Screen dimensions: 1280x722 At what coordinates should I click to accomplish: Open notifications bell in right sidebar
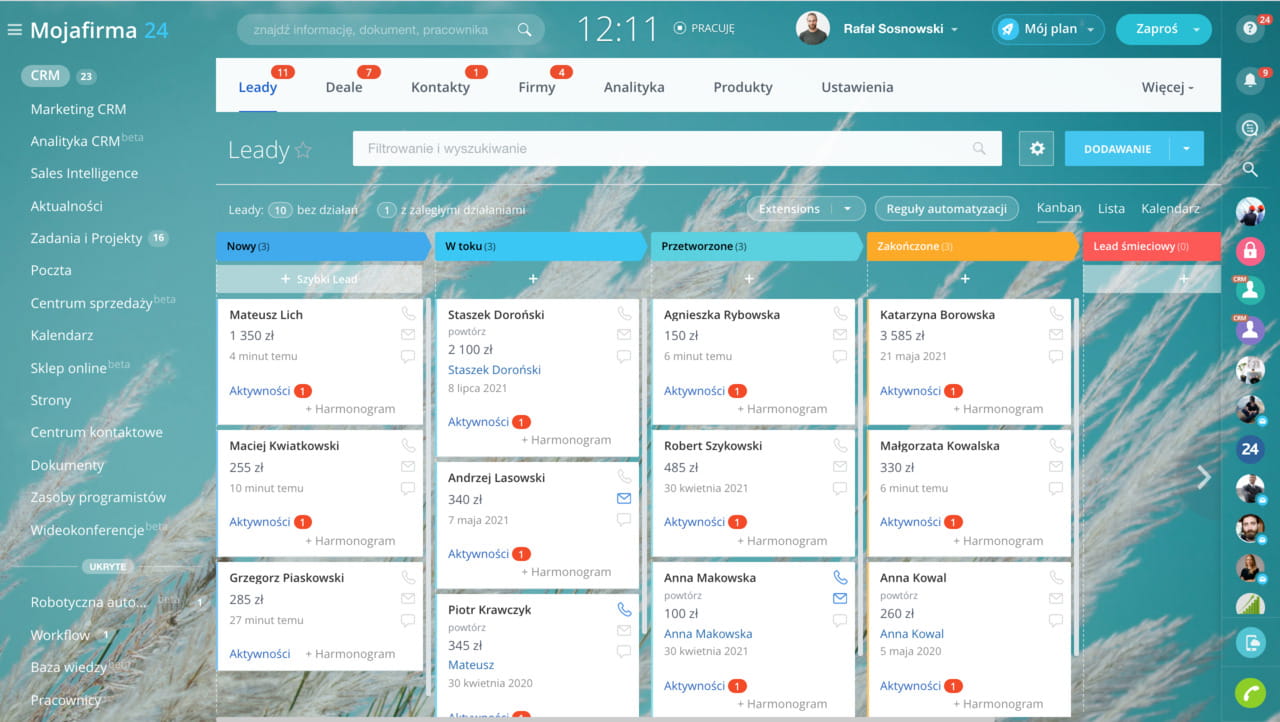coord(1248,80)
